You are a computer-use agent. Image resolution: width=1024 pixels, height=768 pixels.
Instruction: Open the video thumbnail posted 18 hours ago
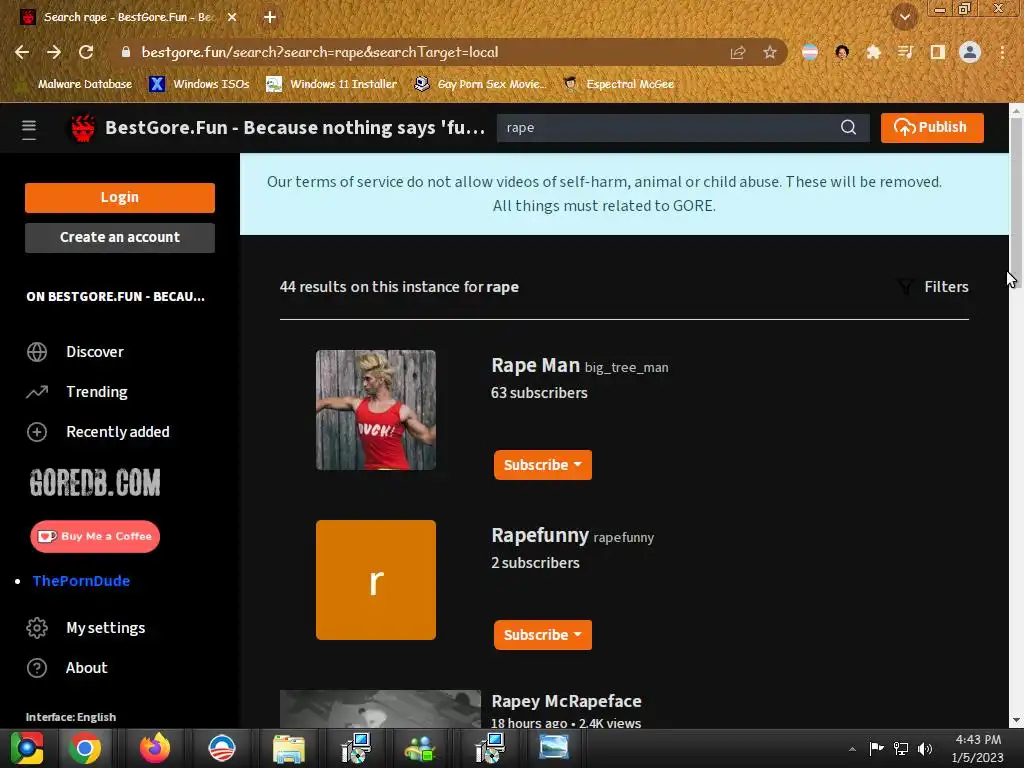(x=380, y=709)
